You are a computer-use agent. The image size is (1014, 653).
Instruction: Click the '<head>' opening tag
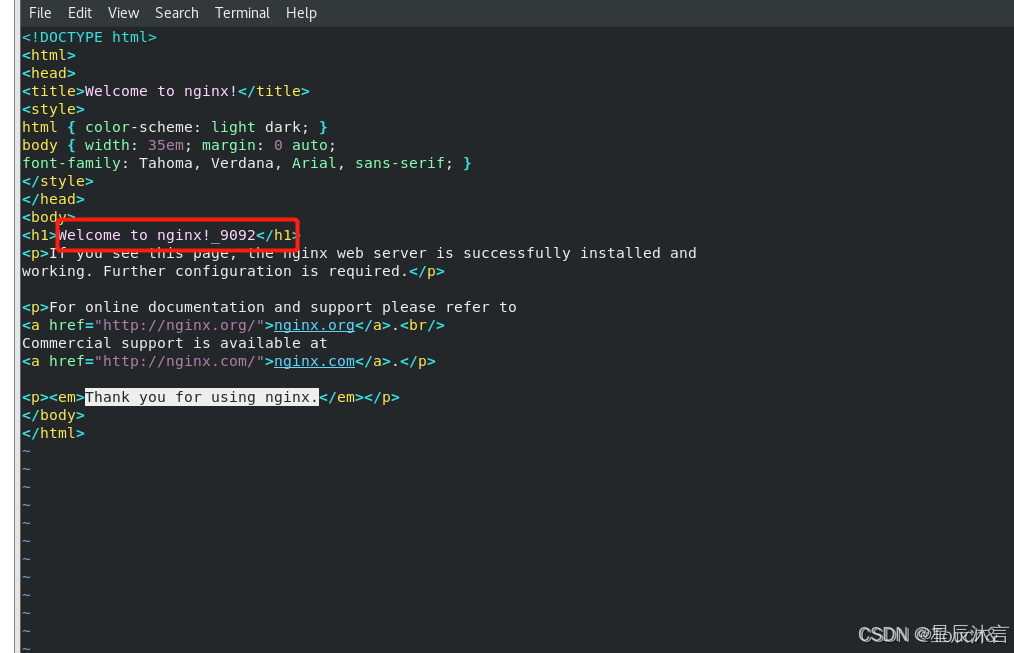coord(49,73)
